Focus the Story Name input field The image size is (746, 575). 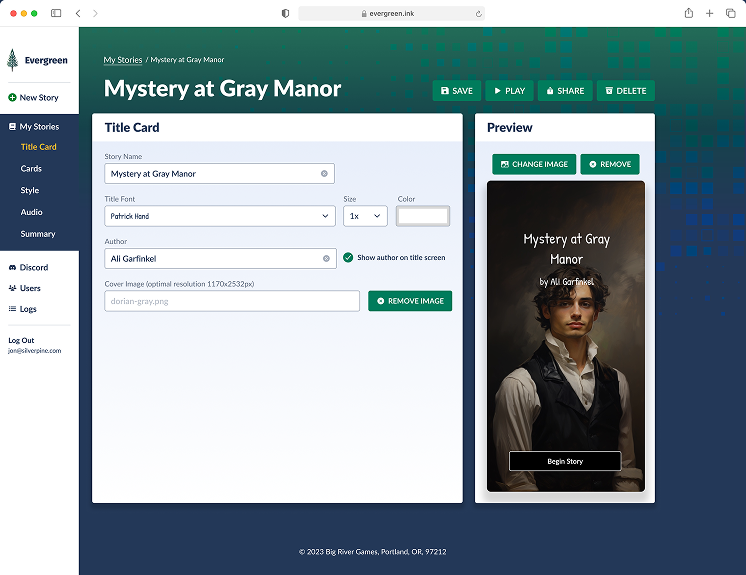coord(220,174)
